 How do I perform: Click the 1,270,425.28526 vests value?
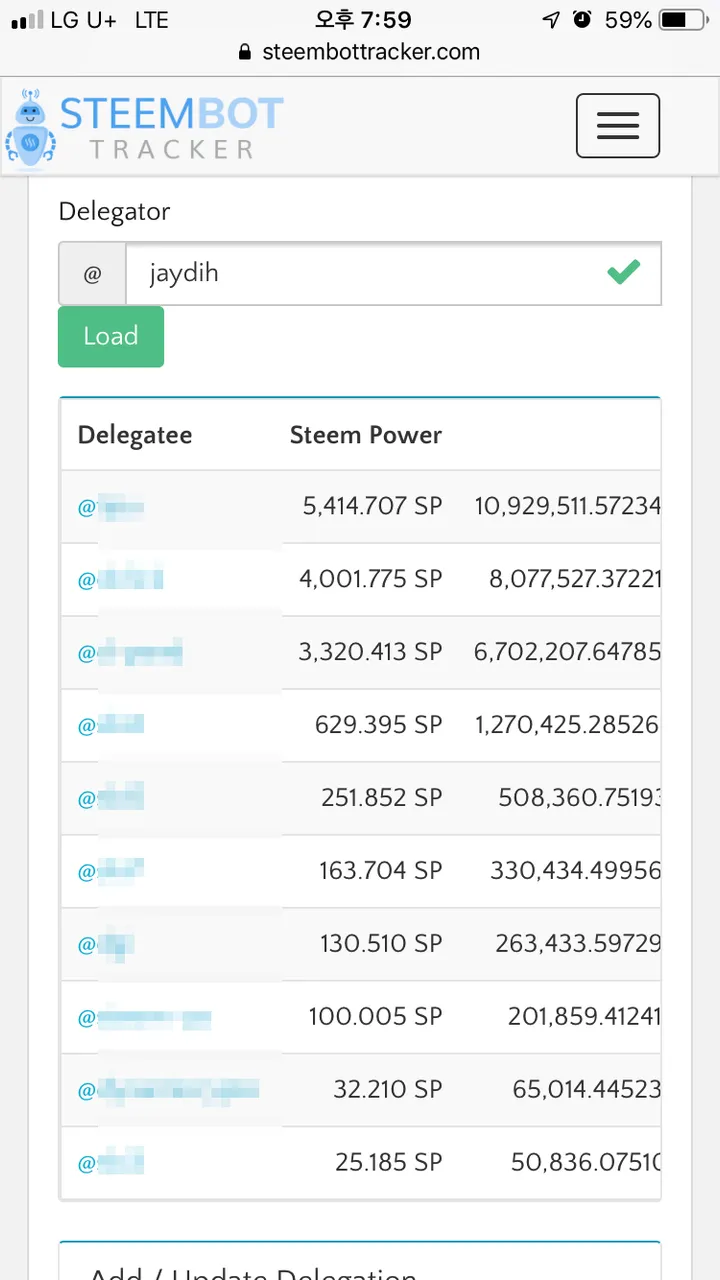567,725
